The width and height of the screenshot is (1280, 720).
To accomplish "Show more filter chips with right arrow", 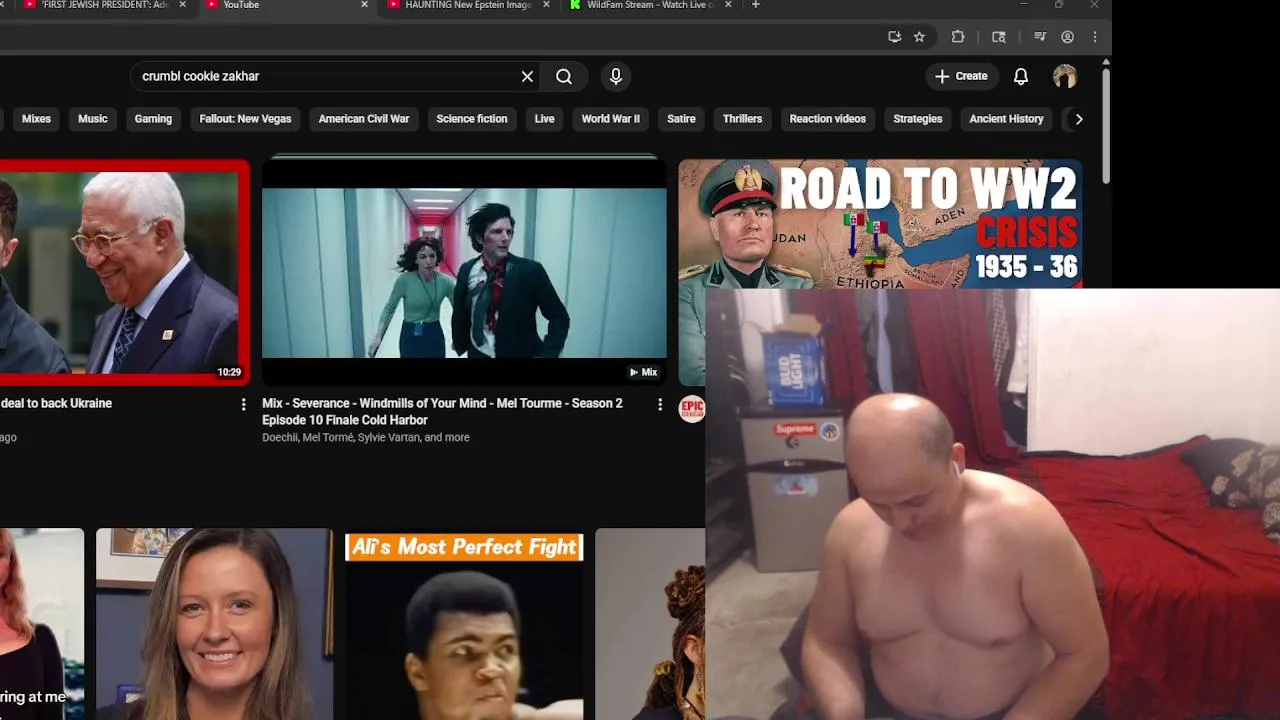I will pos(1079,119).
